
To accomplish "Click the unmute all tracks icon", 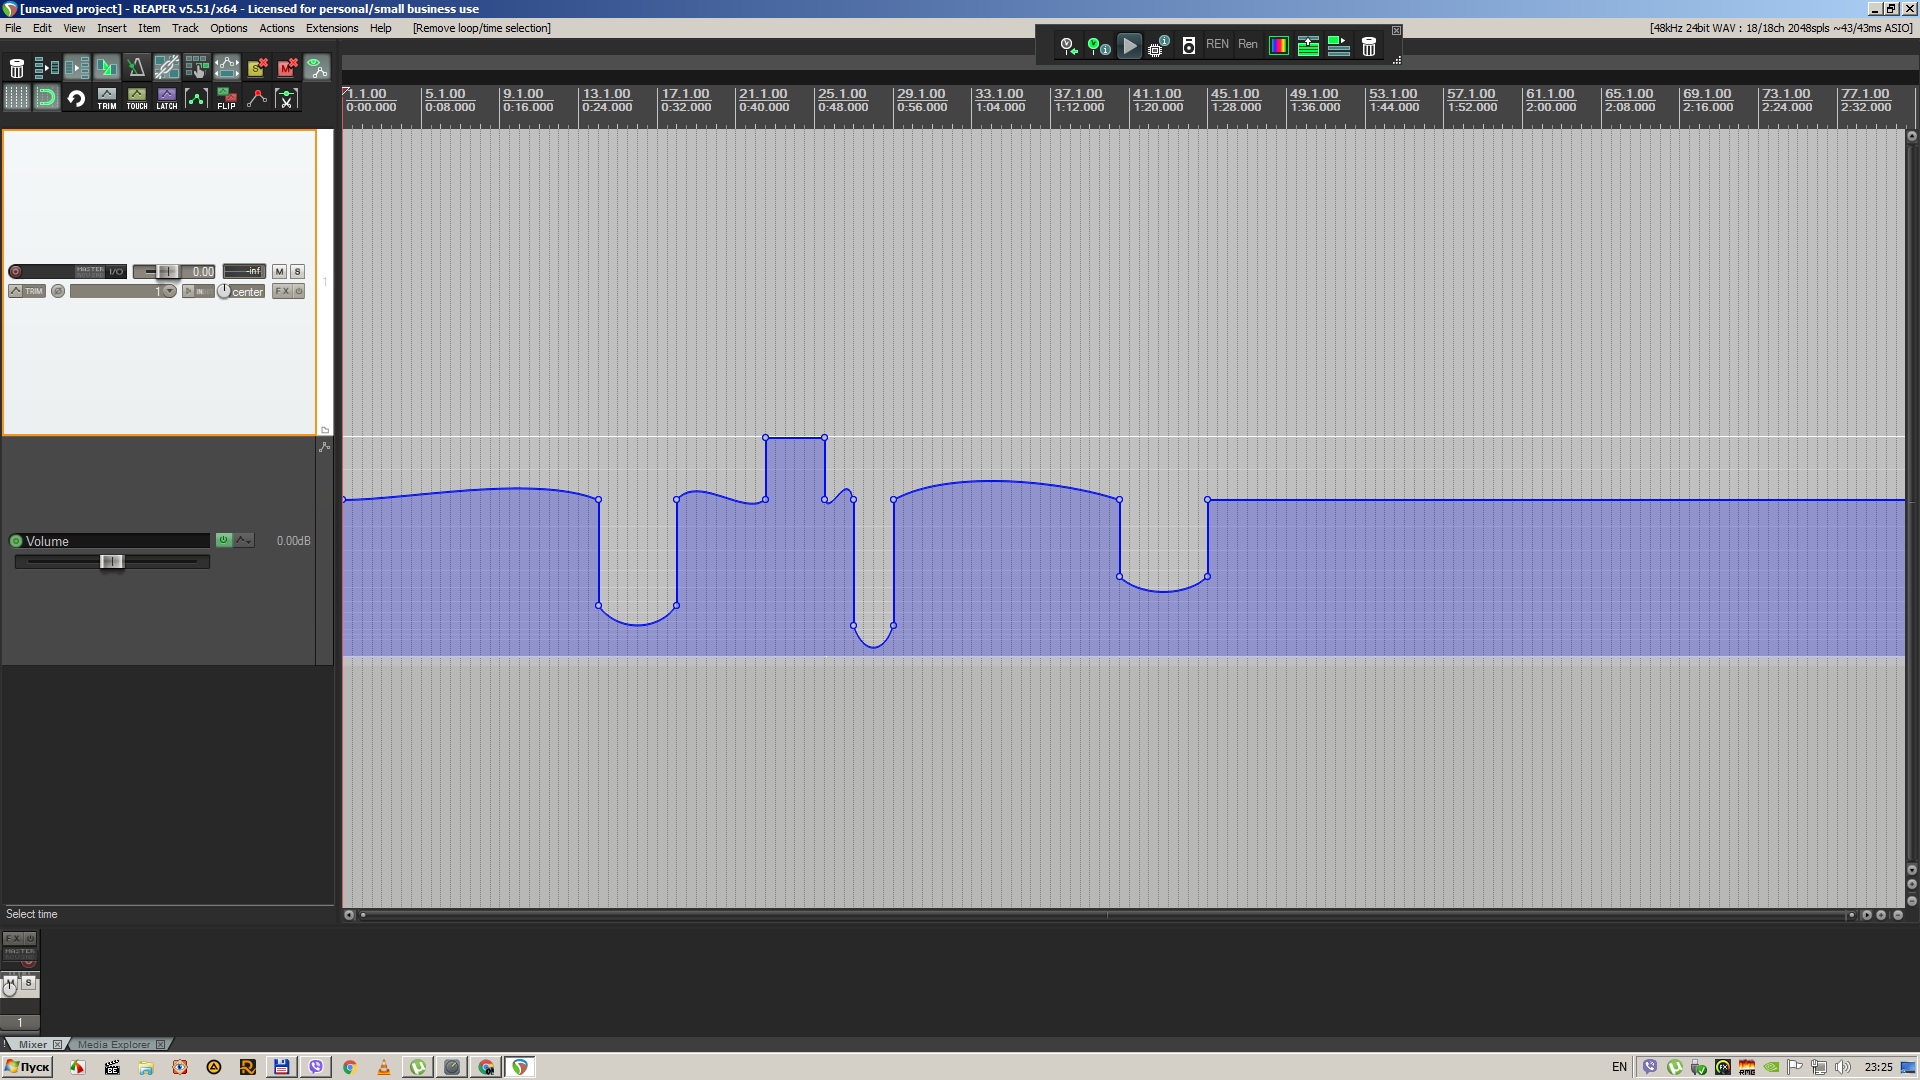I will click(x=287, y=67).
